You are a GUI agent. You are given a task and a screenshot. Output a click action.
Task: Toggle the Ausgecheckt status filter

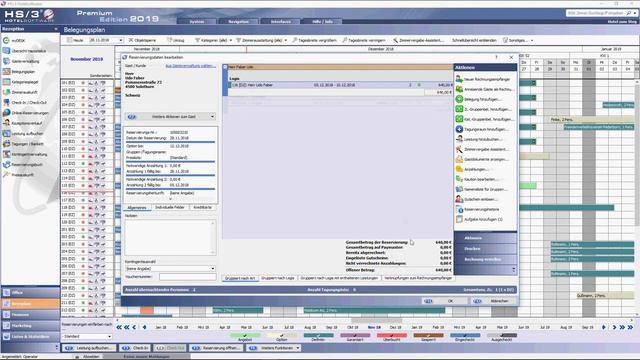(x=502, y=336)
